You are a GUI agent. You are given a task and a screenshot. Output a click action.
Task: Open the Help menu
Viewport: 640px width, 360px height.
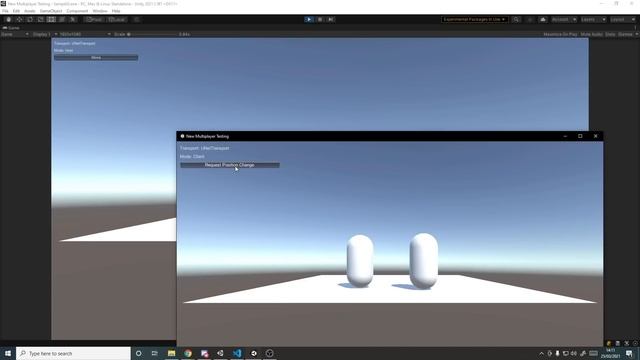pos(116,11)
